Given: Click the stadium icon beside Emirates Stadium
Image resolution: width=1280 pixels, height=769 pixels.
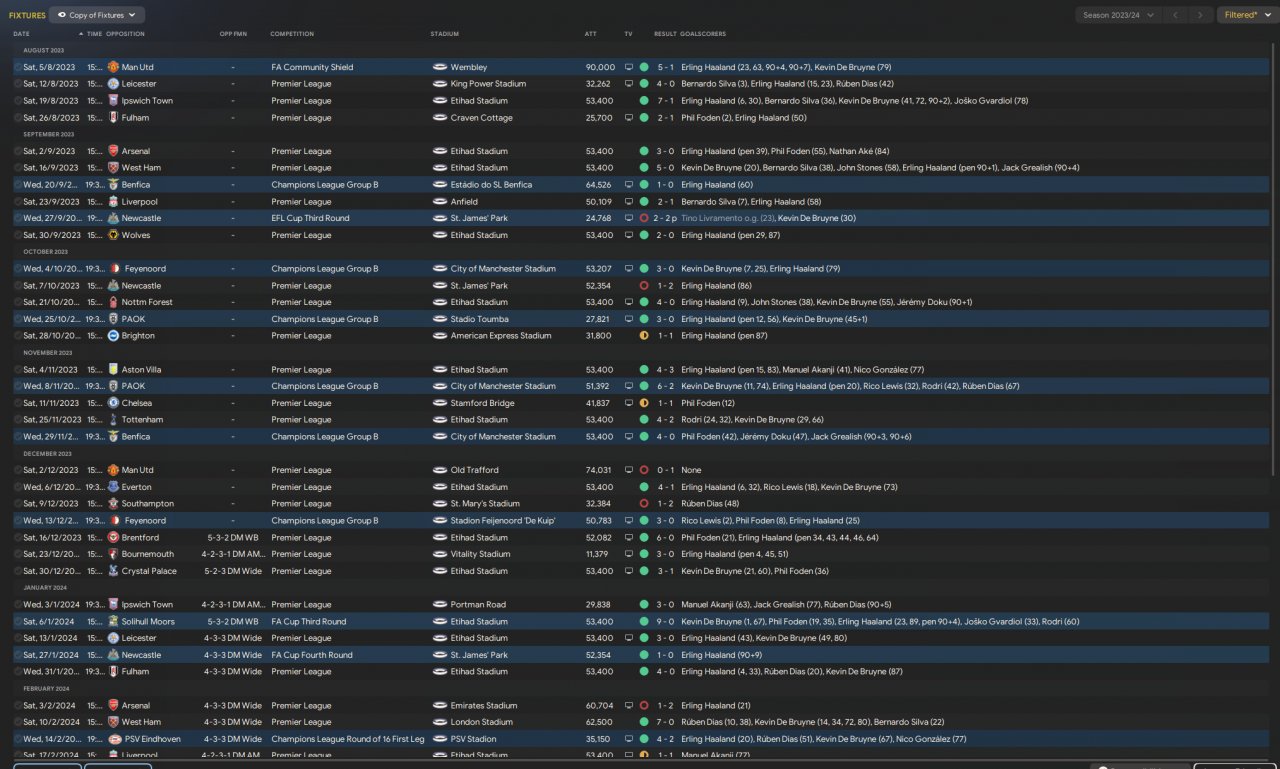Looking at the screenshot, I should 440,705.
